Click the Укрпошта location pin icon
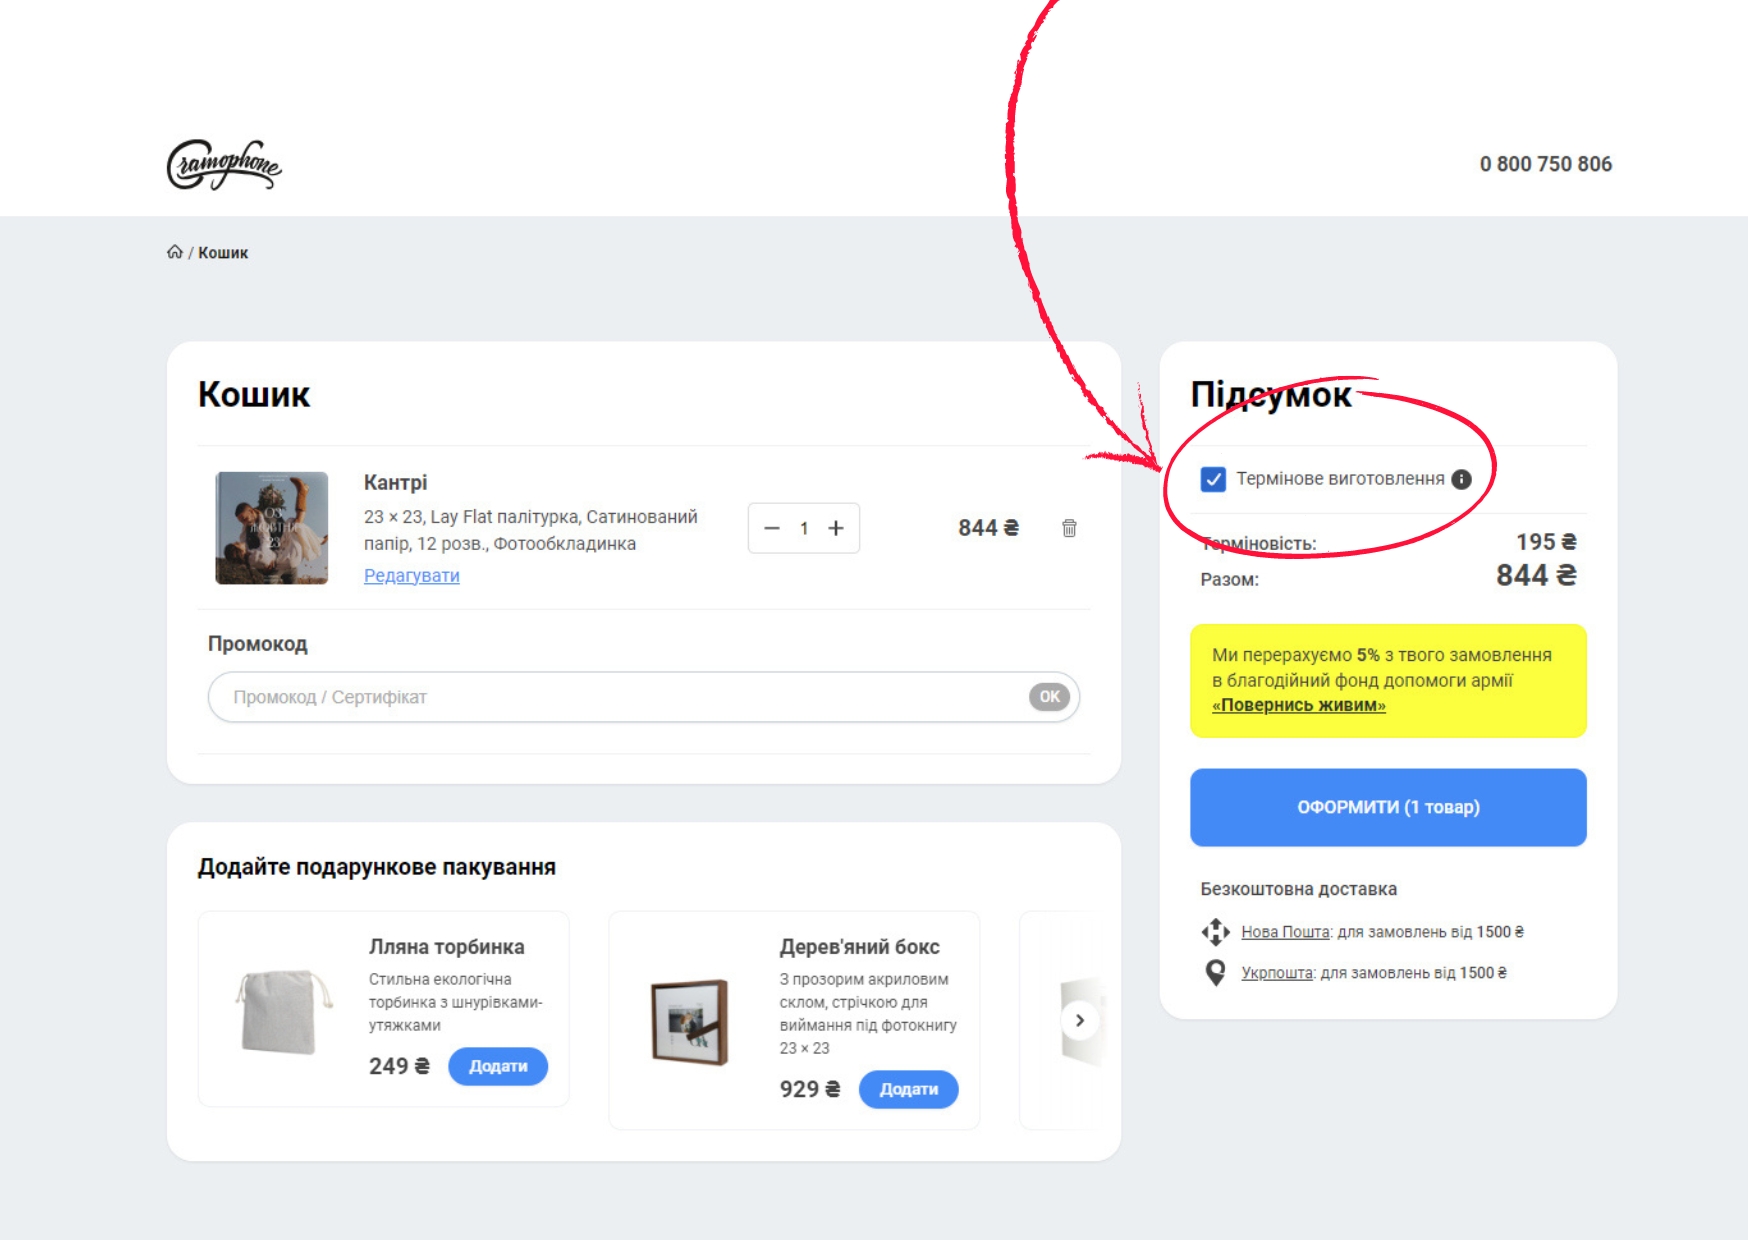The width and height of the screenshot is (1748, 1240). (x=1215, y=973)
